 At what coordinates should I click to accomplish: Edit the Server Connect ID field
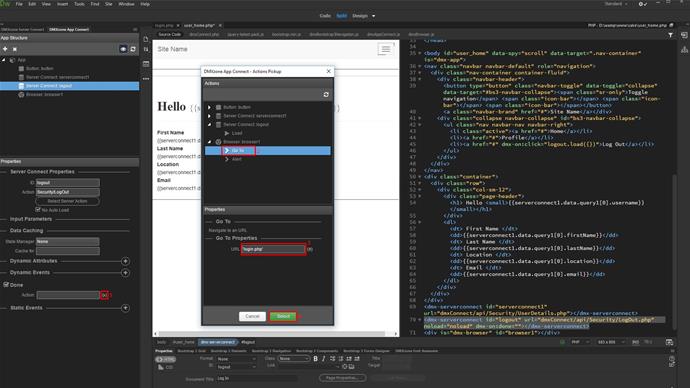point(68,183)
